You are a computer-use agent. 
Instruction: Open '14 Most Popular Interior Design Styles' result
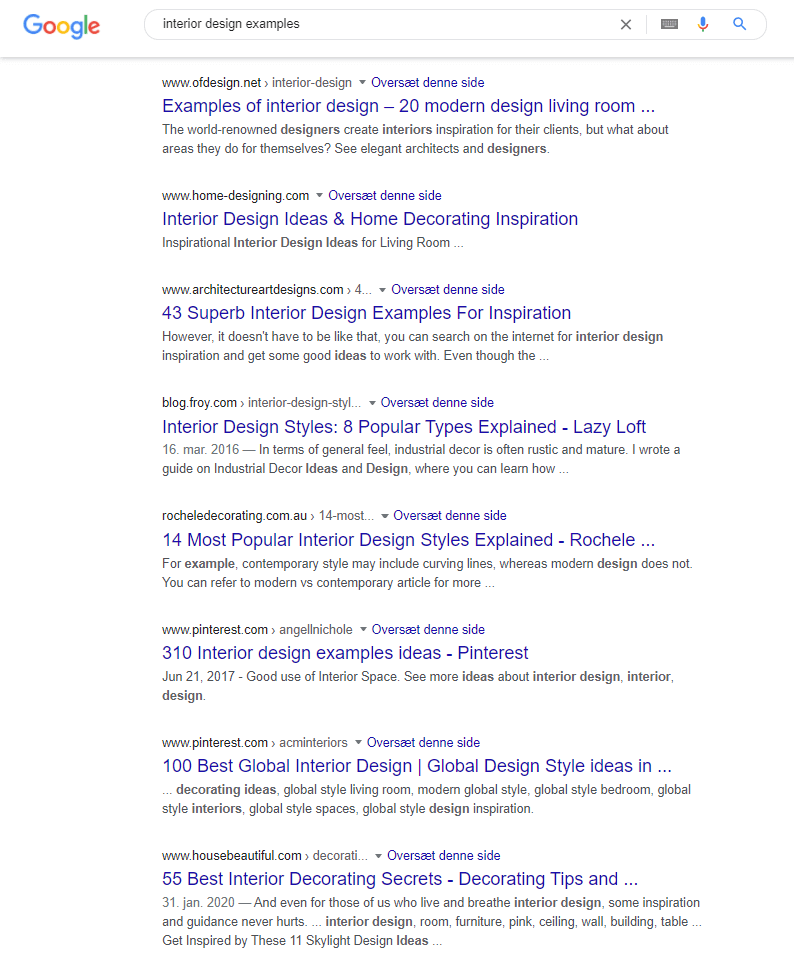409,540
